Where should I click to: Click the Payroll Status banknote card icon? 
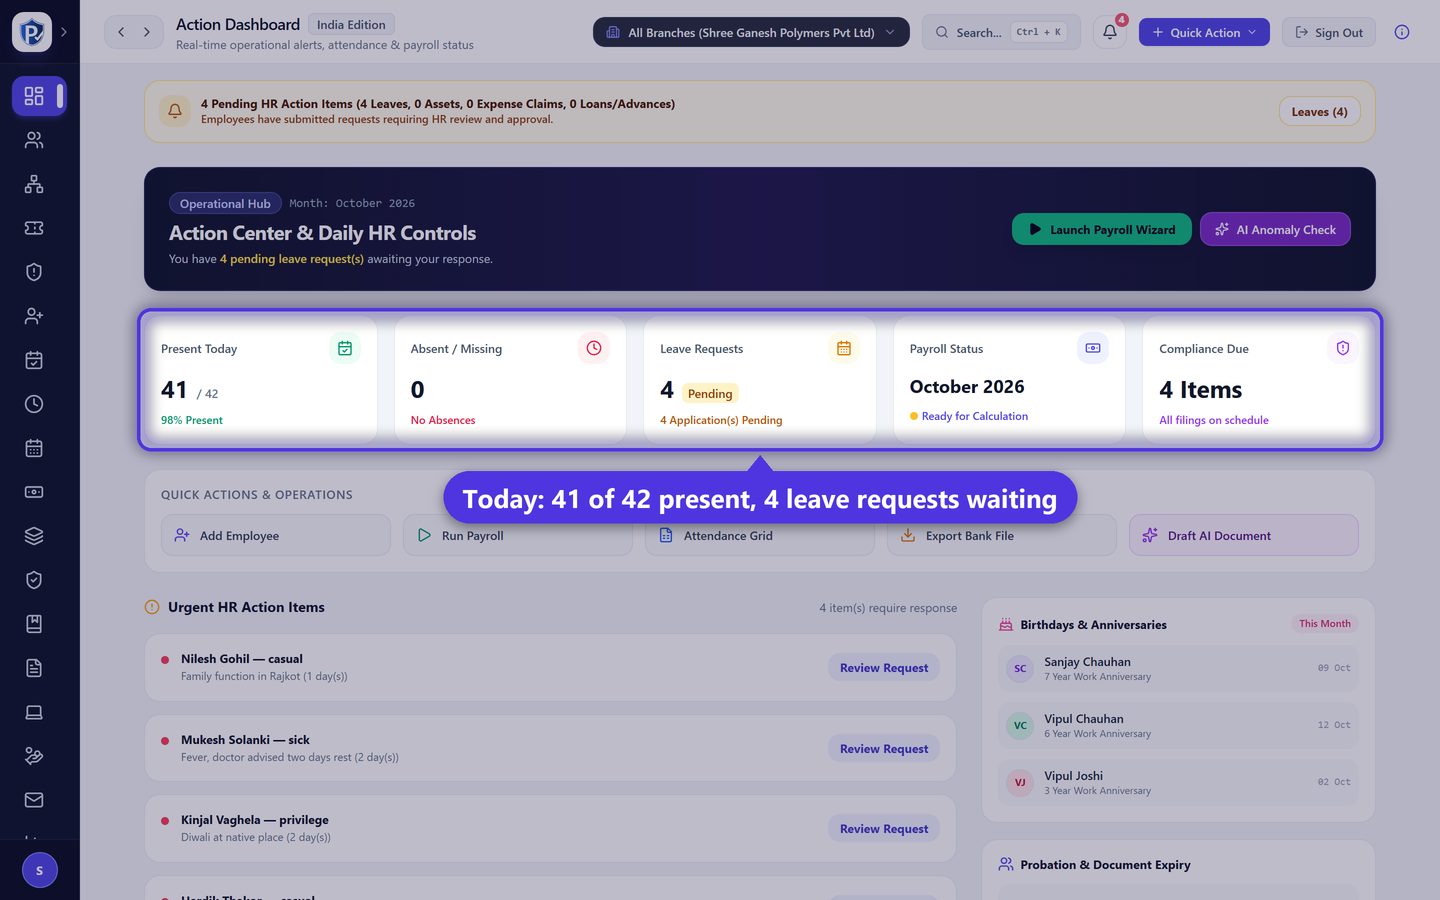point(1093,348)
